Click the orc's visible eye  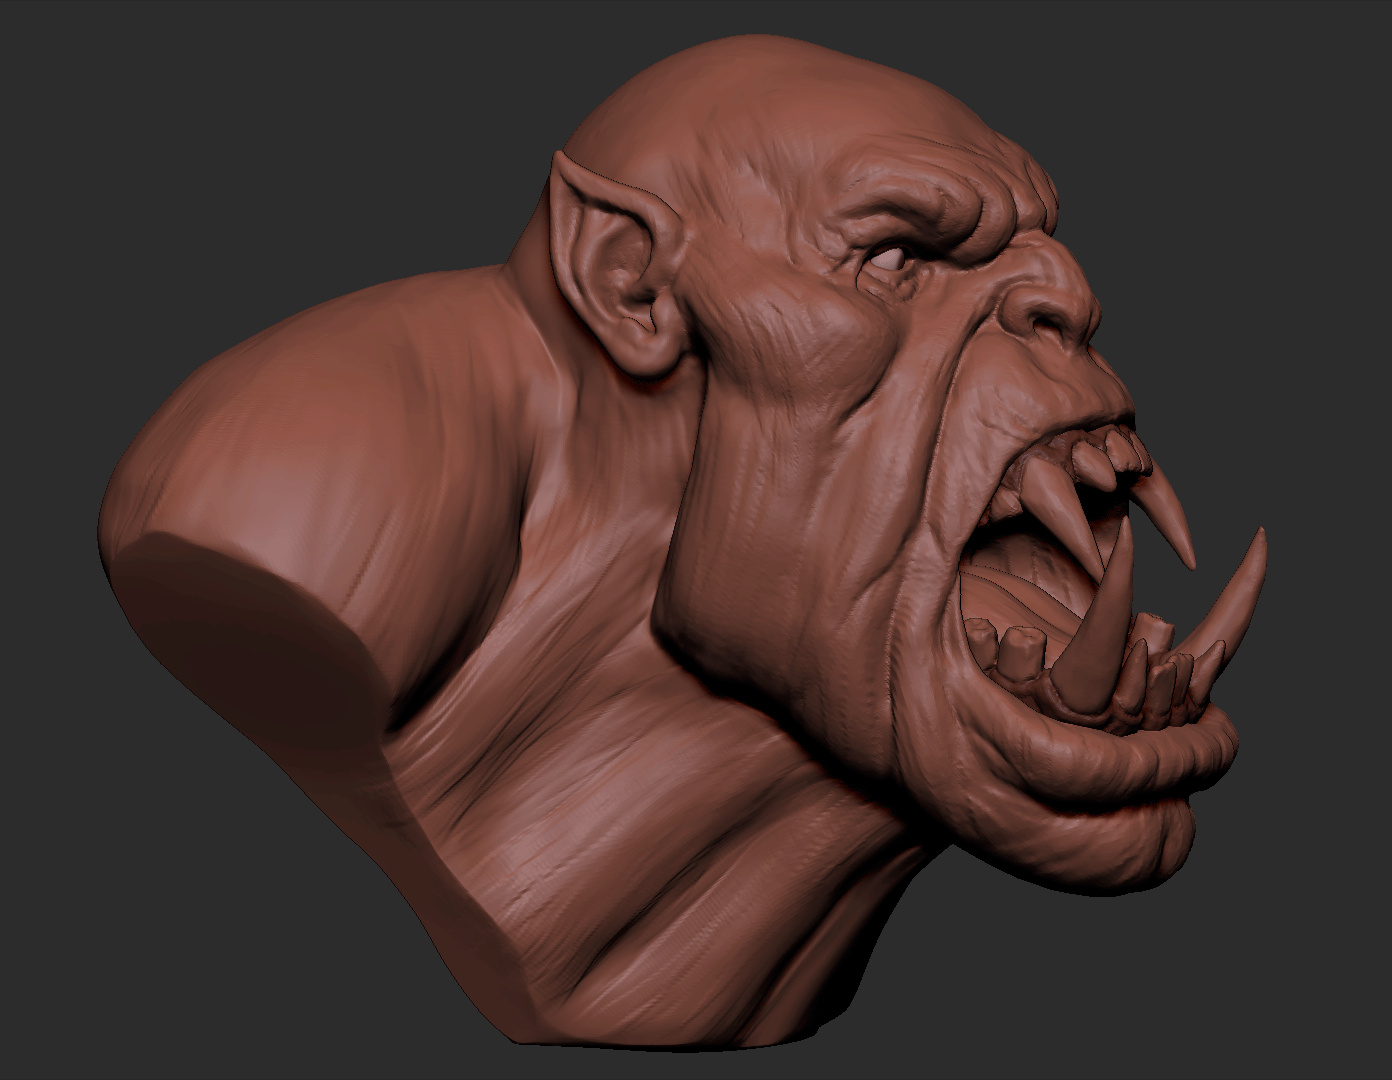[x=886, y=258]
